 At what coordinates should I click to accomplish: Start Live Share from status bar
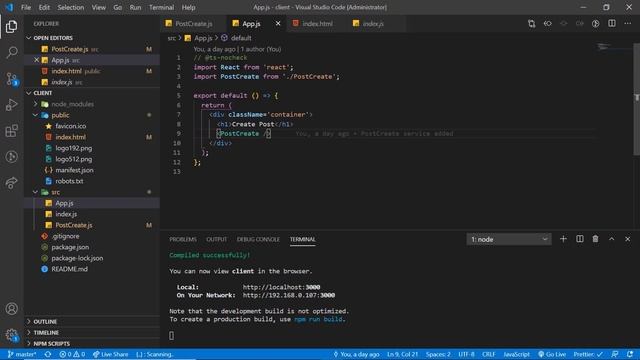click(x=110, y=354)
